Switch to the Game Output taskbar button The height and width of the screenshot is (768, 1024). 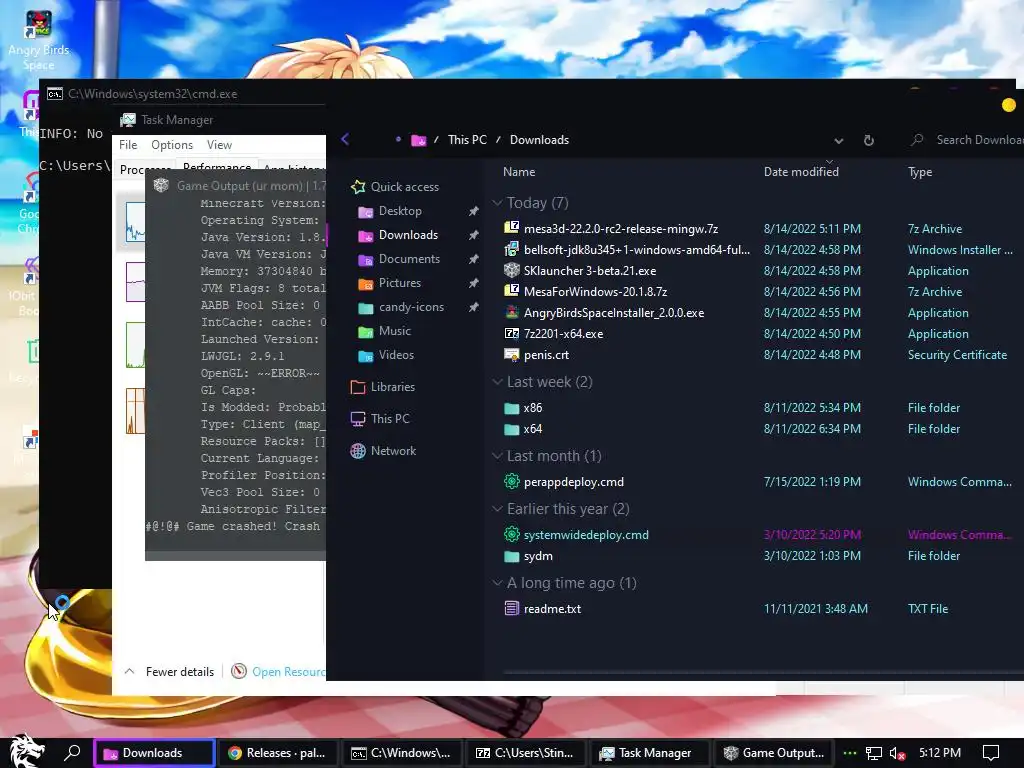(774, 753)
